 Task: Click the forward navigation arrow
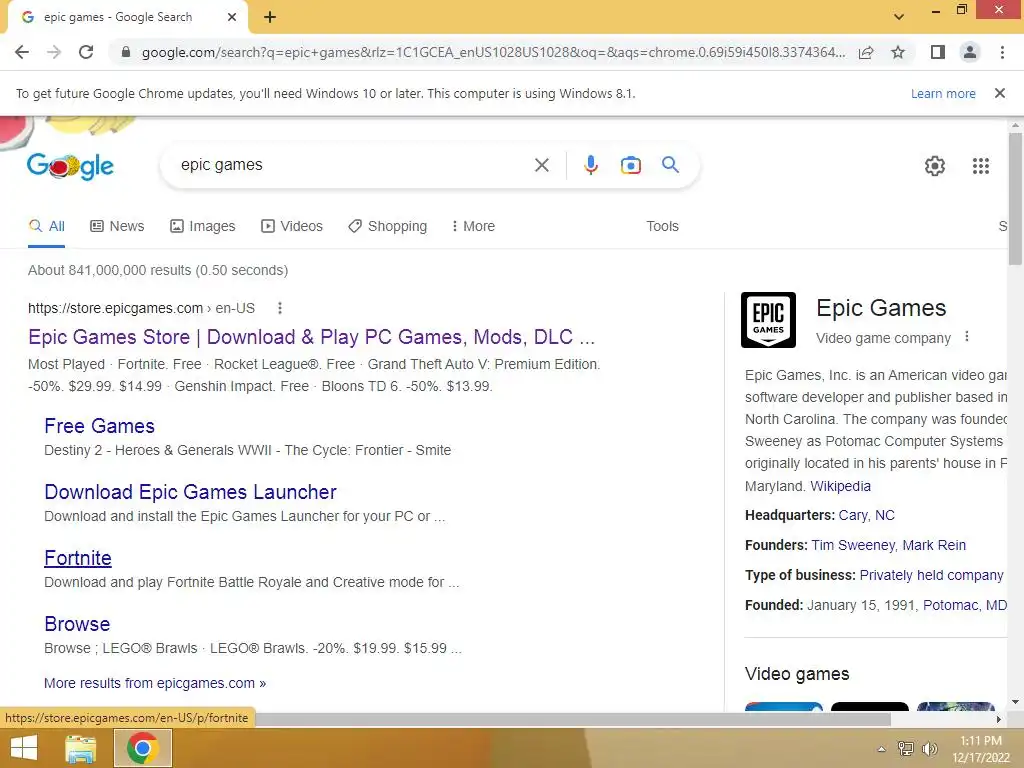(54, 52)
